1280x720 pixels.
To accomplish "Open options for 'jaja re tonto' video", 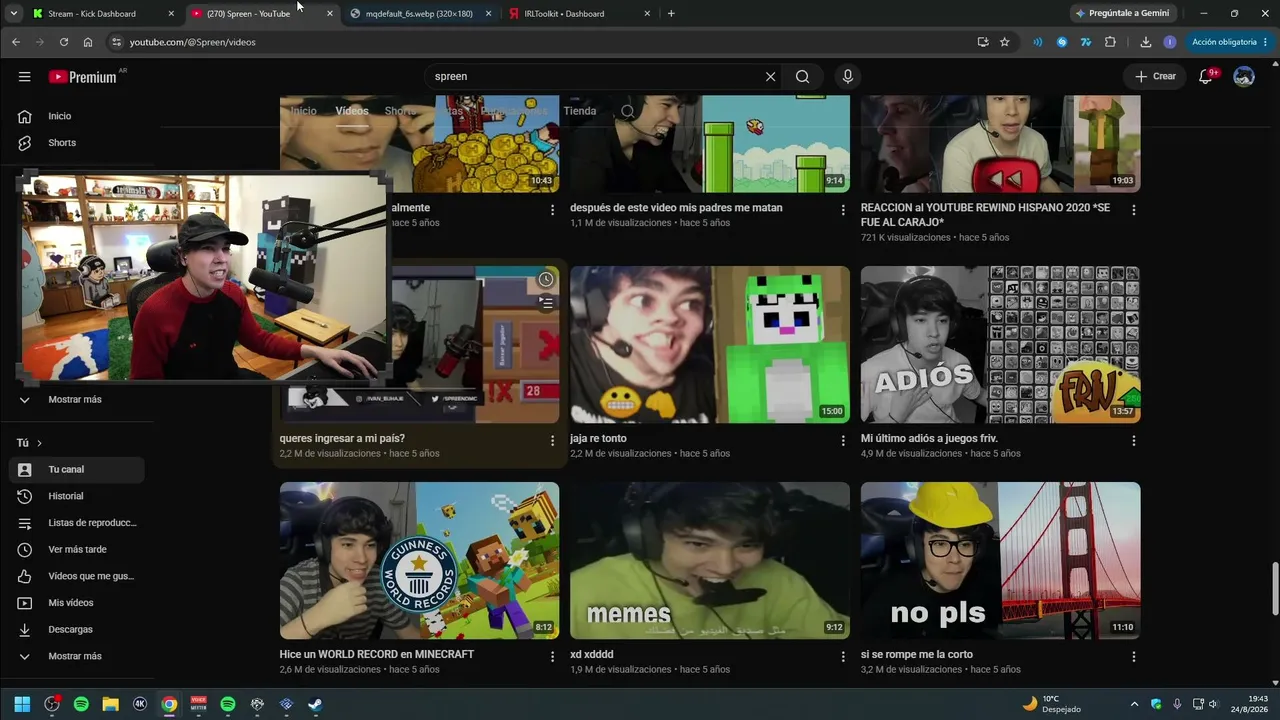I will pos(843,440).
